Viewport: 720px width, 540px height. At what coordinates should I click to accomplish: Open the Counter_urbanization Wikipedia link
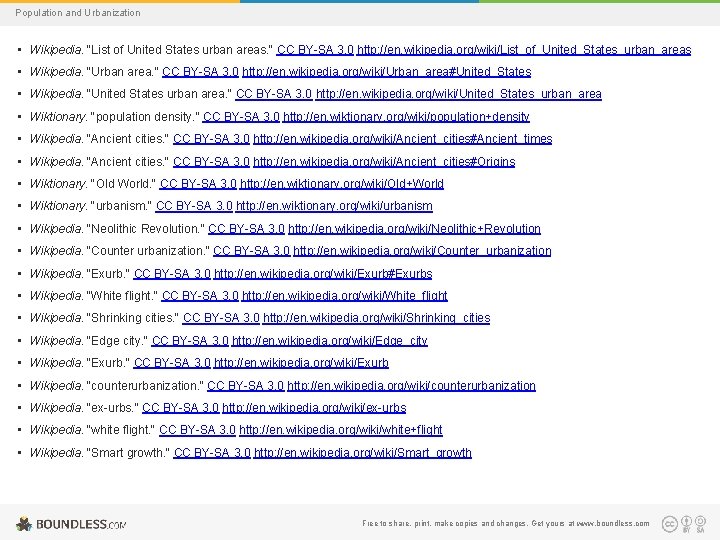tap(422, 251)
